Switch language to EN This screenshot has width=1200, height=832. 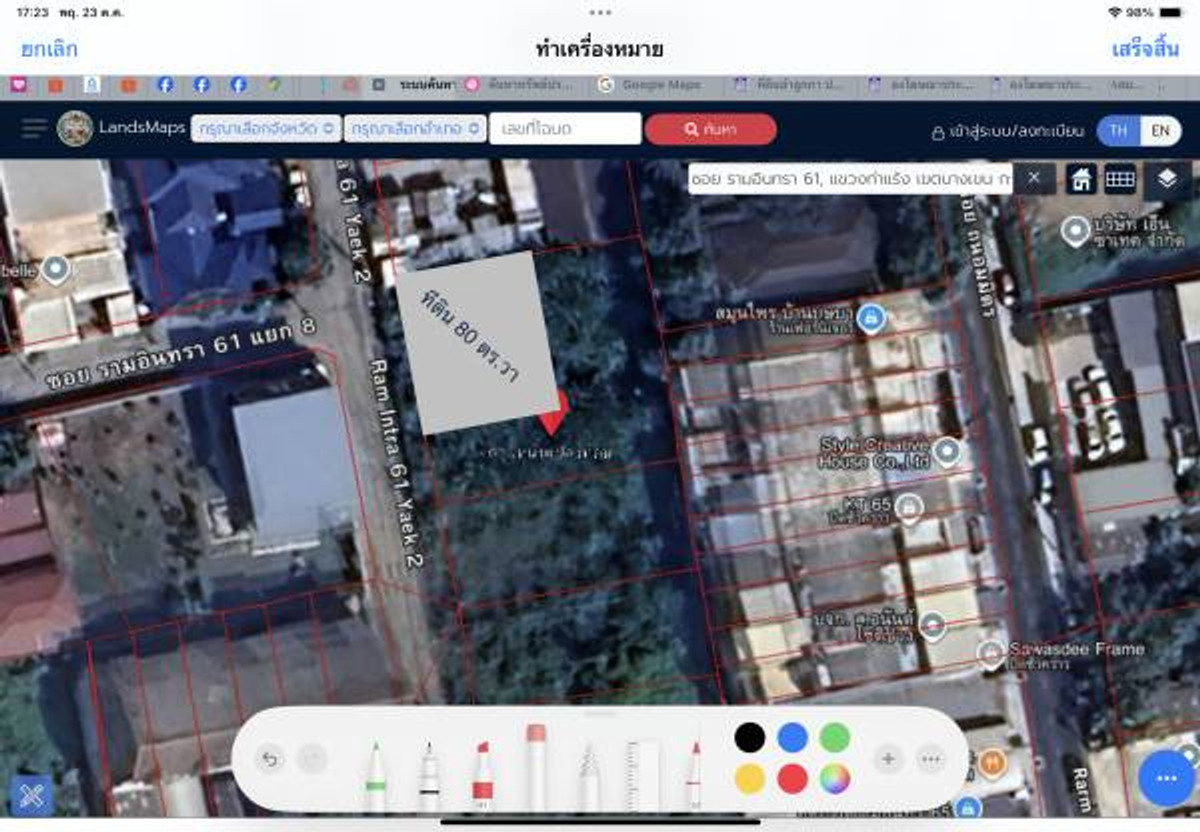(1160, 130)
